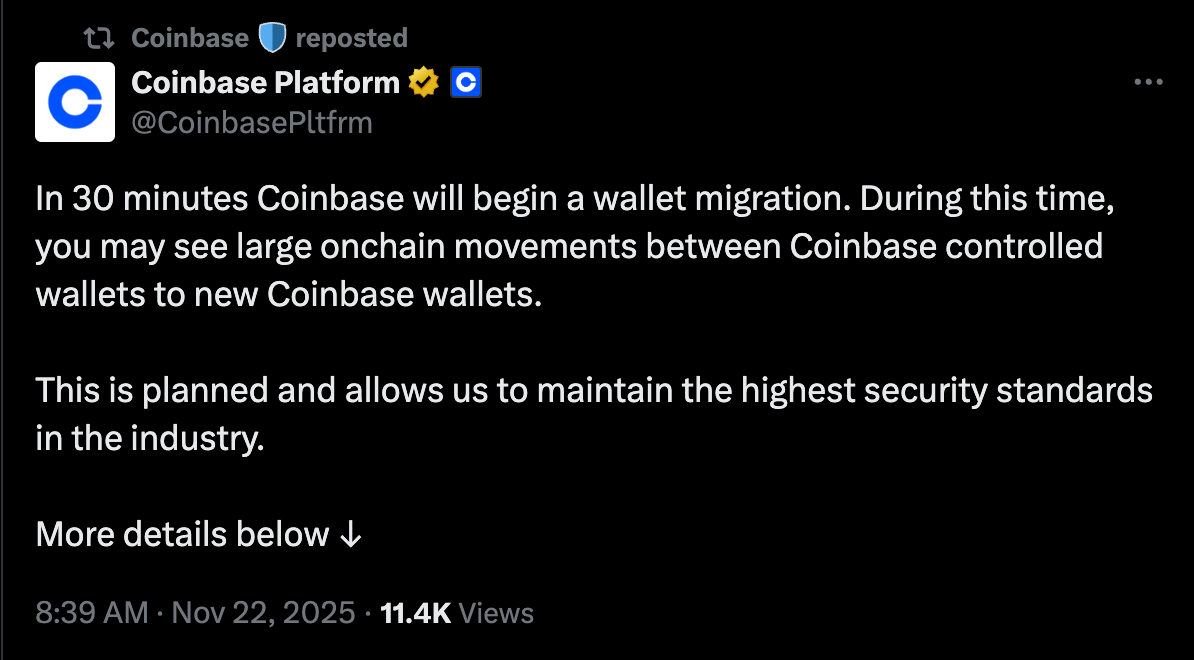Click the square Coinbase affiliate badge icon
This screenshot has width=1194, height=660.
pyautogui.click(x=464, y=82)
